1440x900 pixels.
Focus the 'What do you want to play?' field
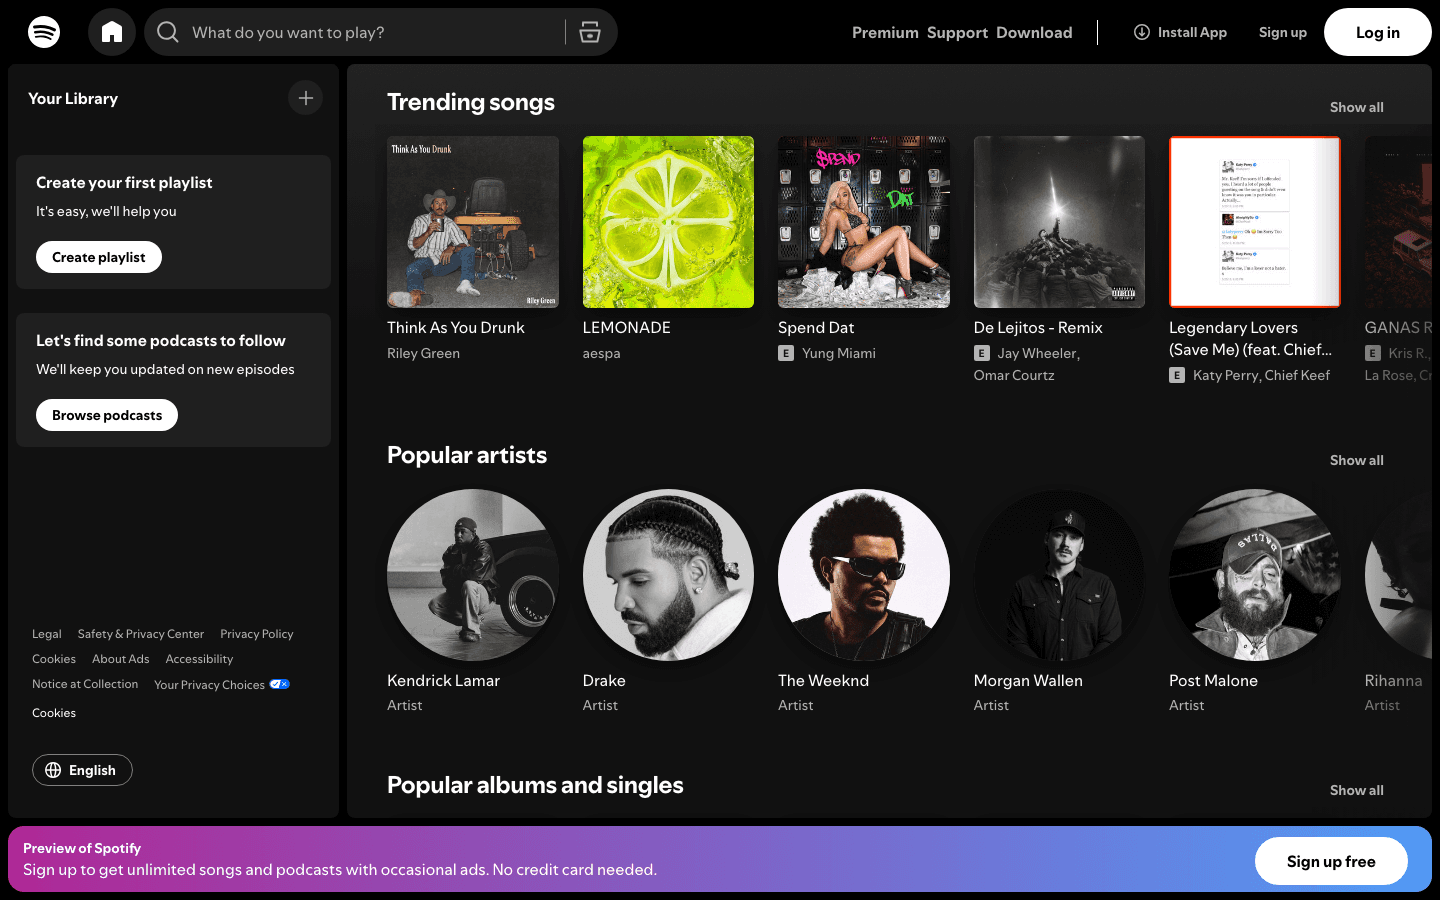tap(380, 32)
